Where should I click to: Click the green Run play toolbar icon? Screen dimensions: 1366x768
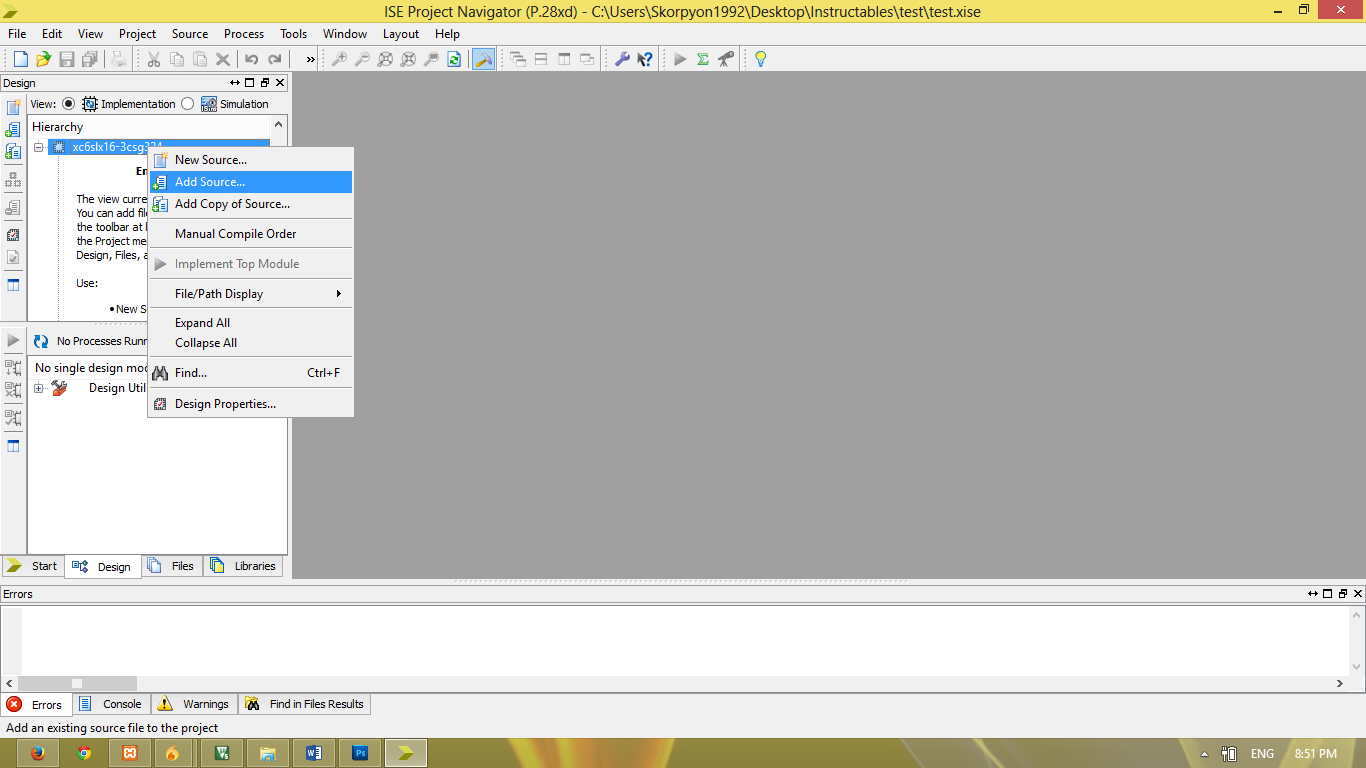(x=680, y=59)
